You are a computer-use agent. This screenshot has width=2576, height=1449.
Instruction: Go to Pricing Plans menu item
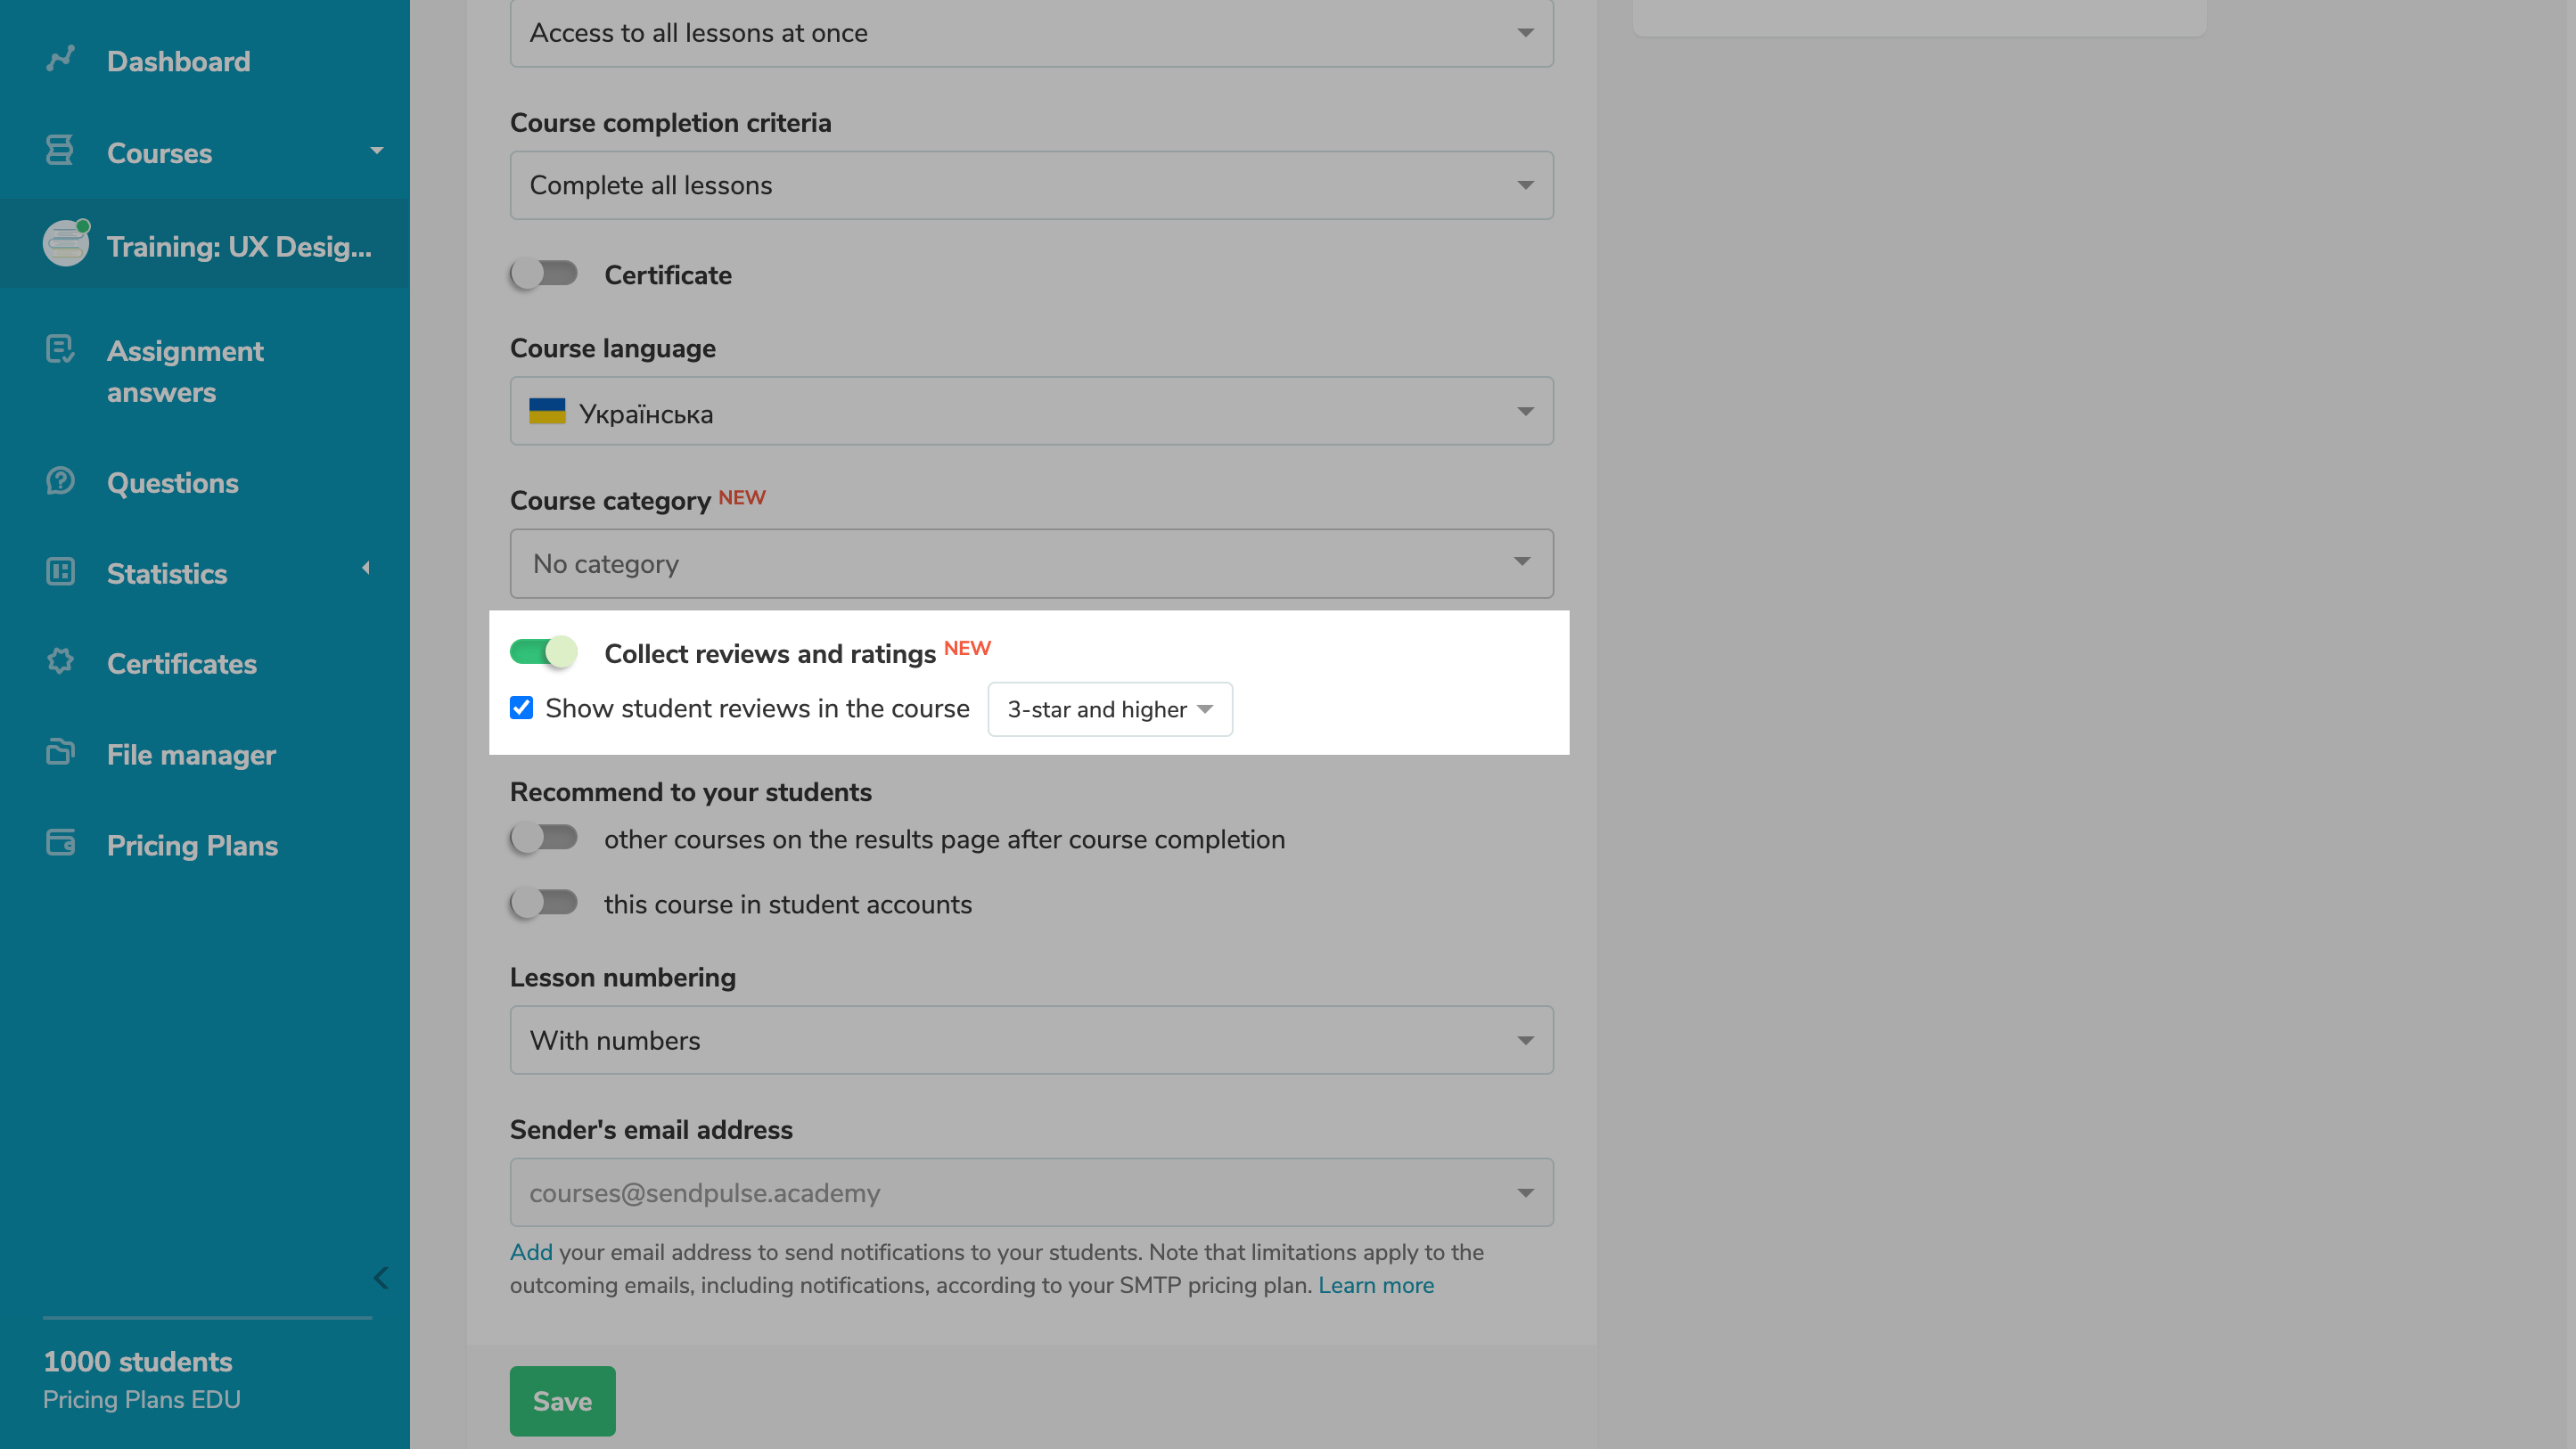point(192,846)
